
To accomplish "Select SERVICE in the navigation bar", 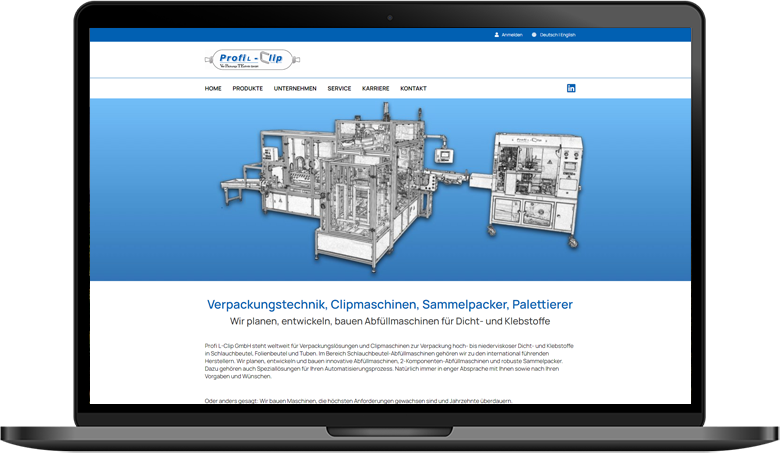I will click(339, 88).
